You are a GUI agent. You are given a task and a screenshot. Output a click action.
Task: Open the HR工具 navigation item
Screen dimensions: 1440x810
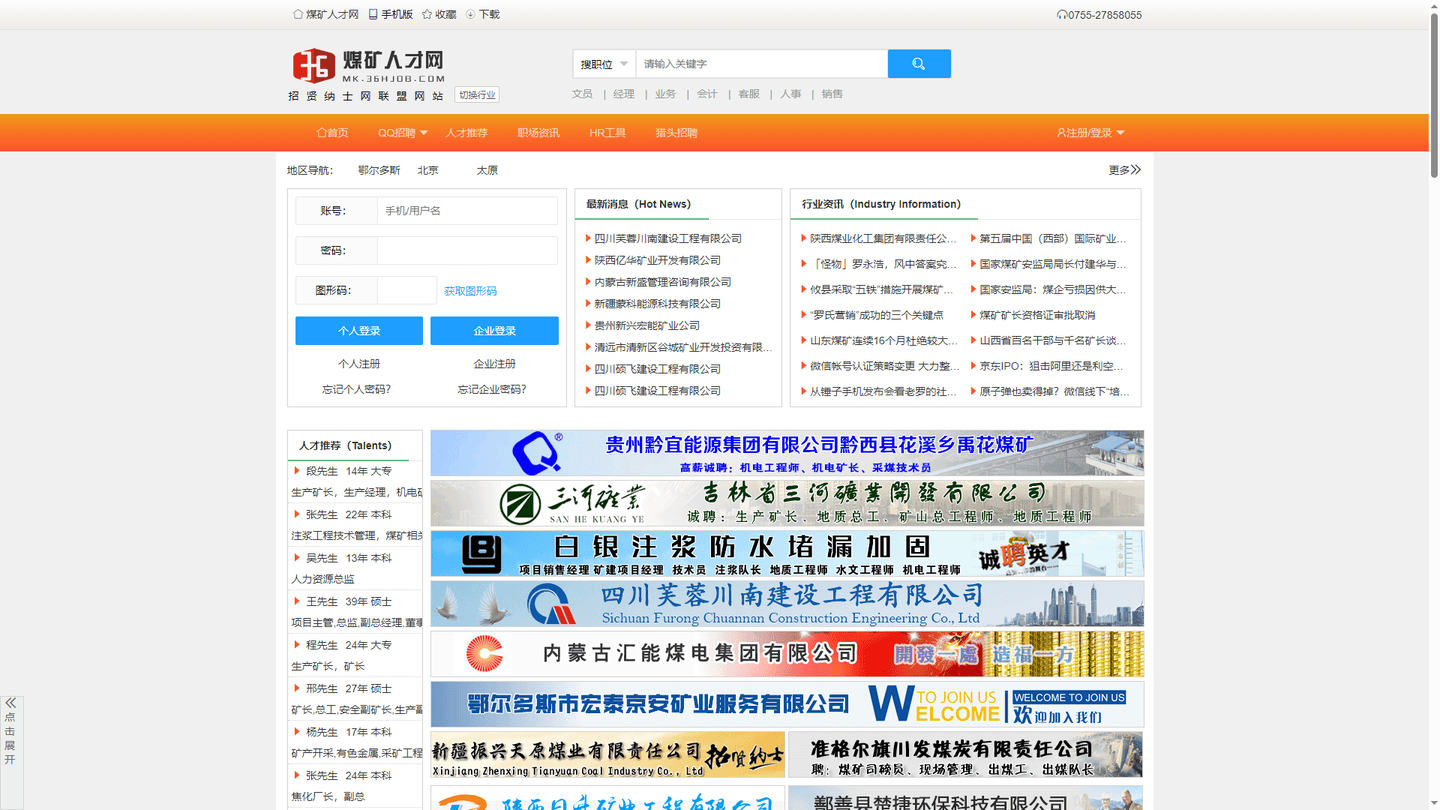point(607,133)
